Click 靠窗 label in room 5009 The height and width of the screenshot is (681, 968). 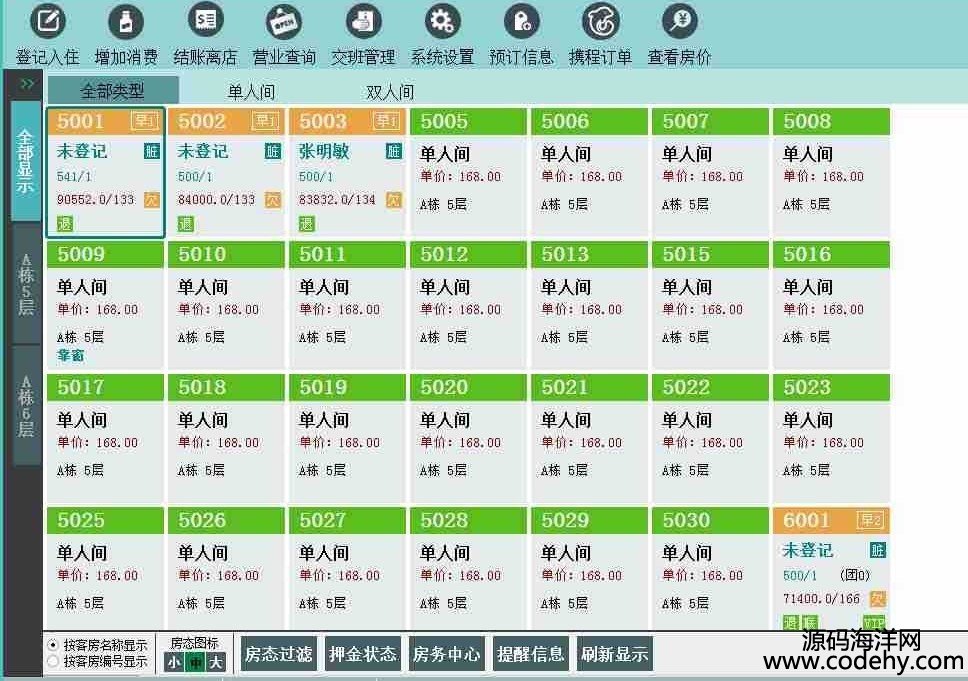tap(70, 355)
